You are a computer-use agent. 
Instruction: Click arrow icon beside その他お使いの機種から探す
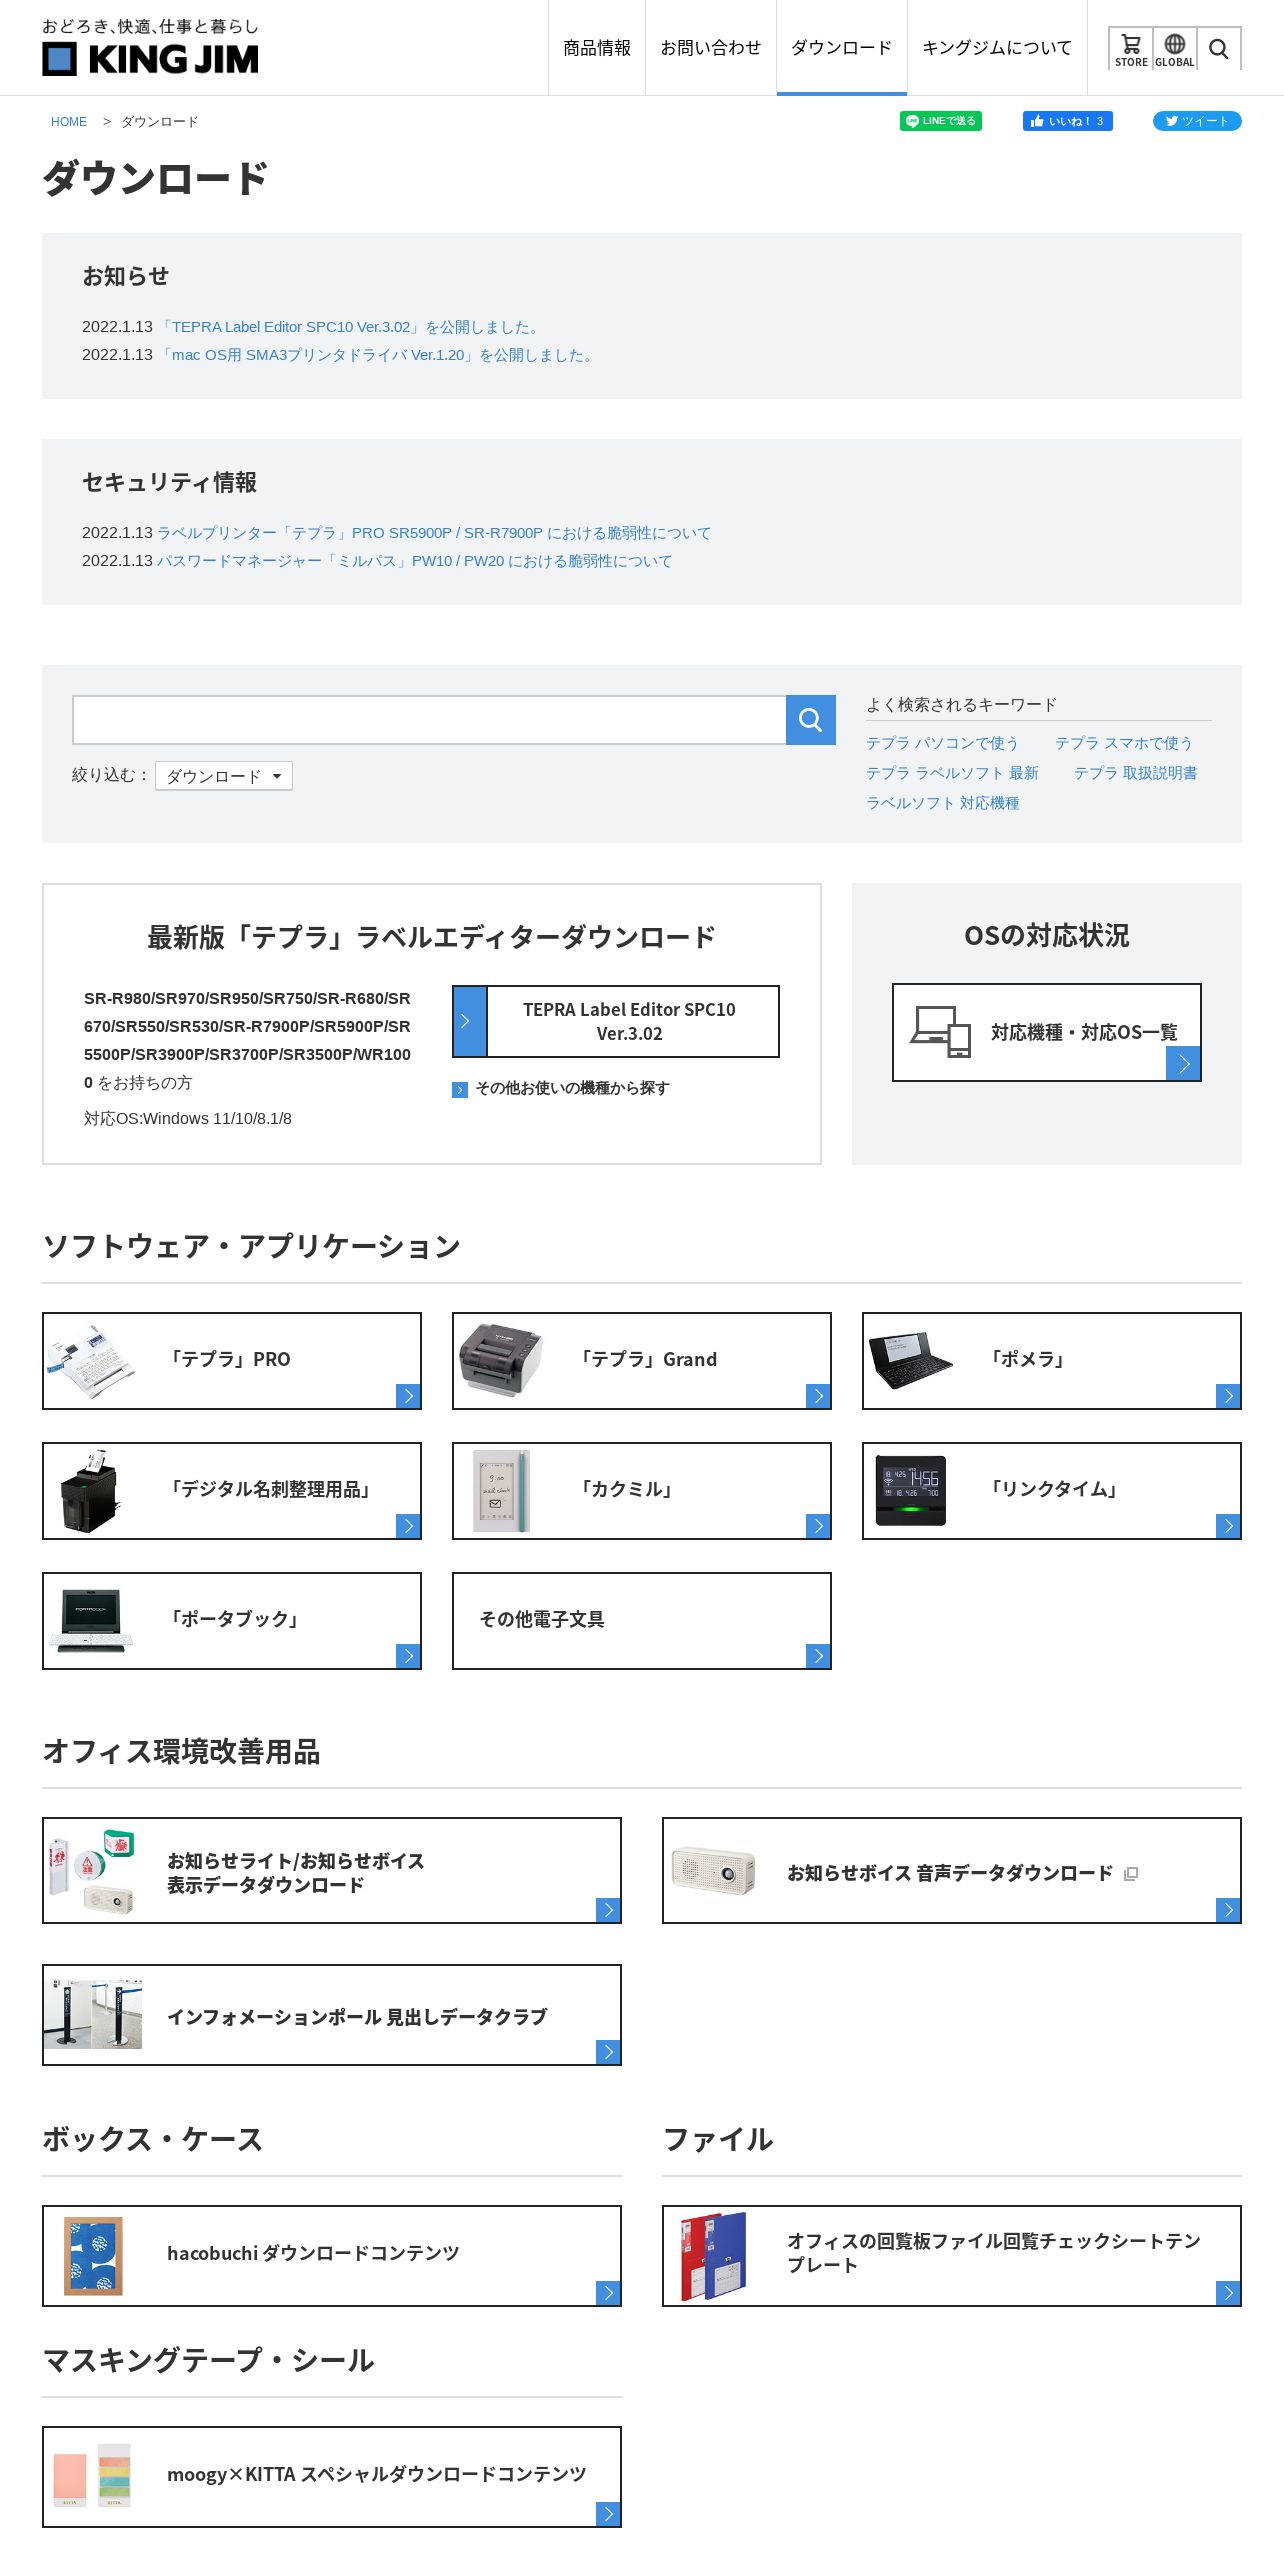coord(460,1090)
